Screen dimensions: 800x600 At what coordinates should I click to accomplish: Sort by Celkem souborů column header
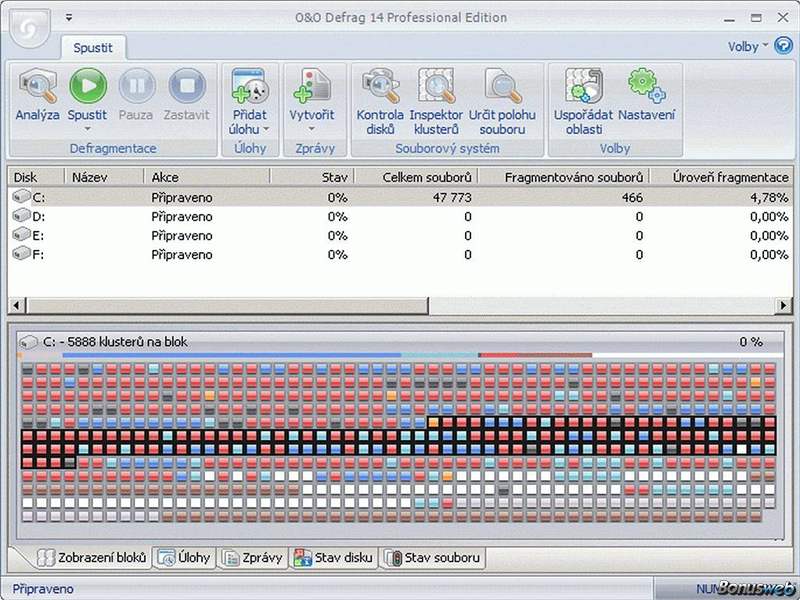(416, 177)
